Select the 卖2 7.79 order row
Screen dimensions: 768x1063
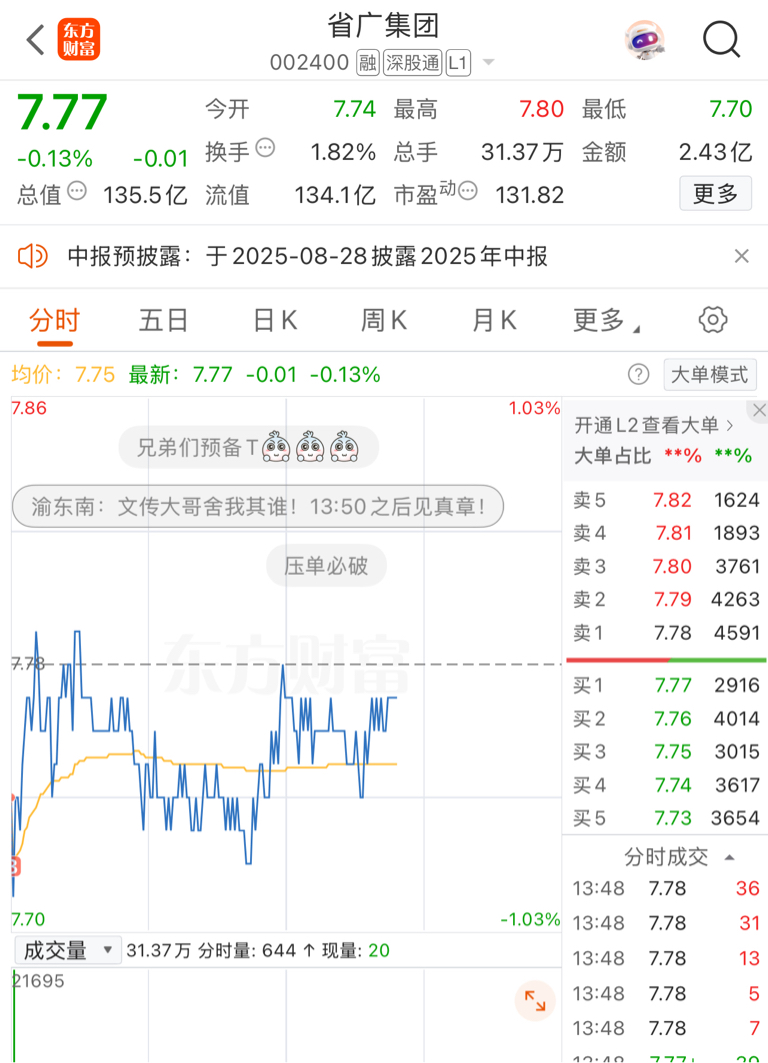[666, 599]
